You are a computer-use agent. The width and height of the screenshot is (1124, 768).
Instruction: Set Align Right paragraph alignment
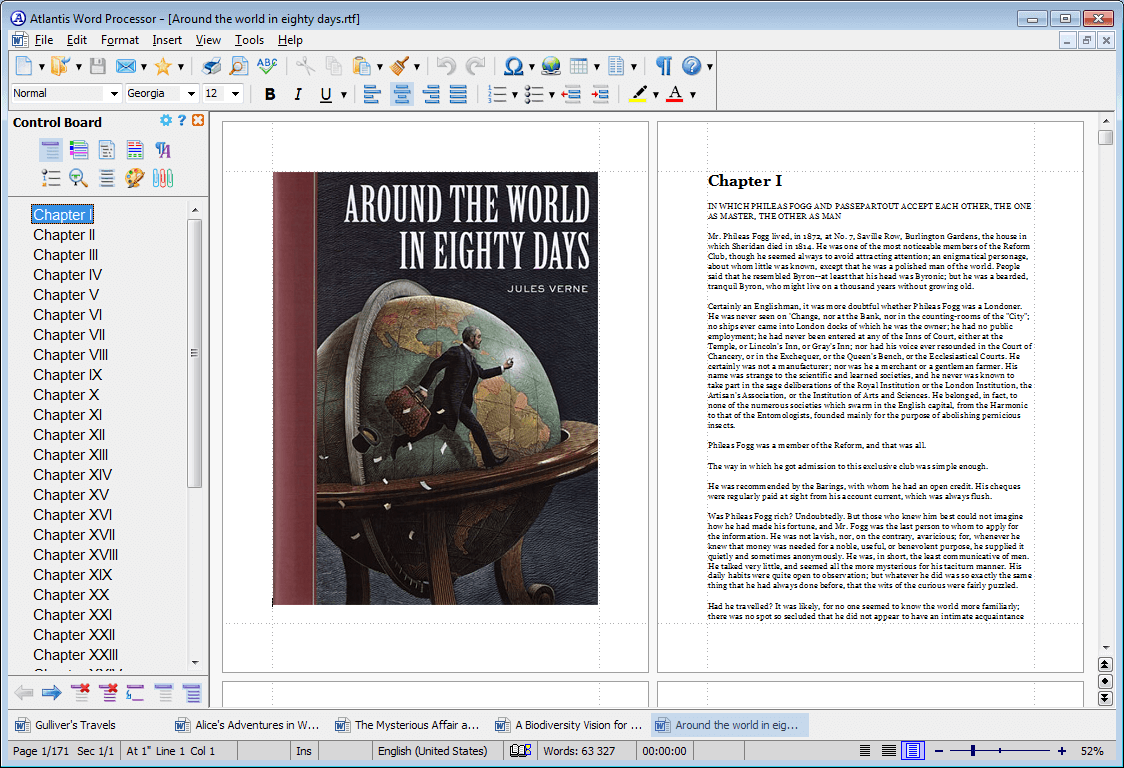point(431,94)
